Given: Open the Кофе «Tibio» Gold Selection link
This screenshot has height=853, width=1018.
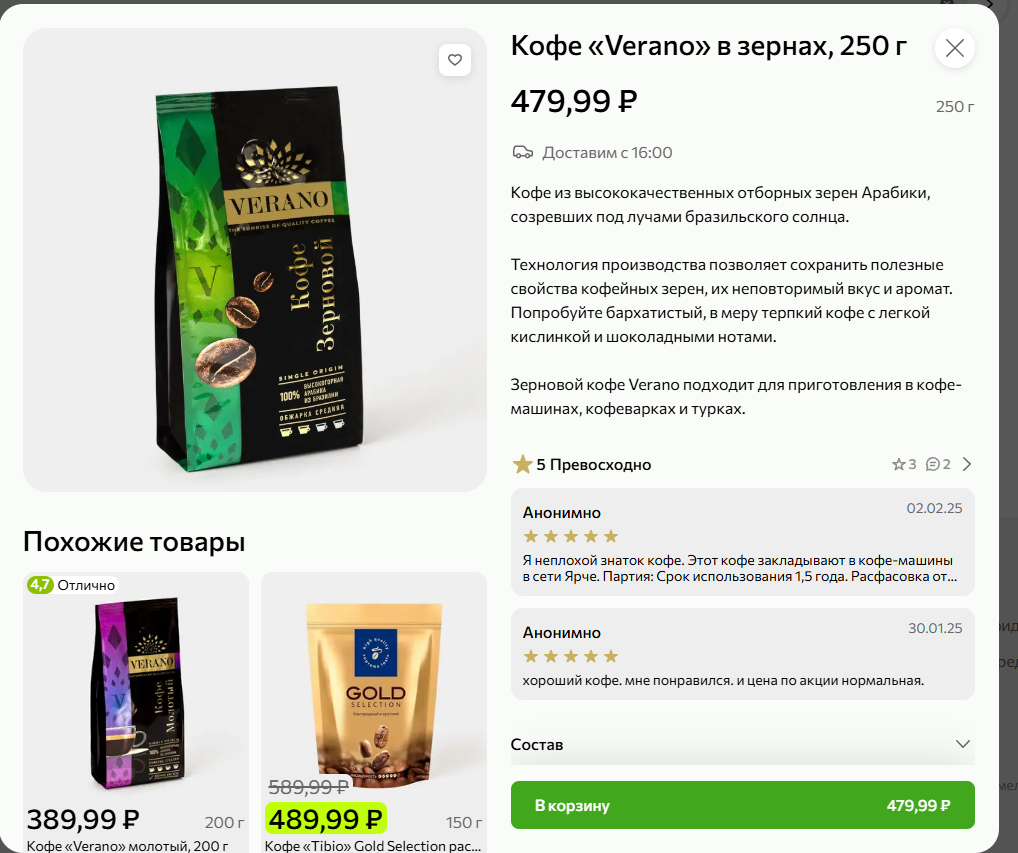Looking at the screenshot, I should click(373, 846).
